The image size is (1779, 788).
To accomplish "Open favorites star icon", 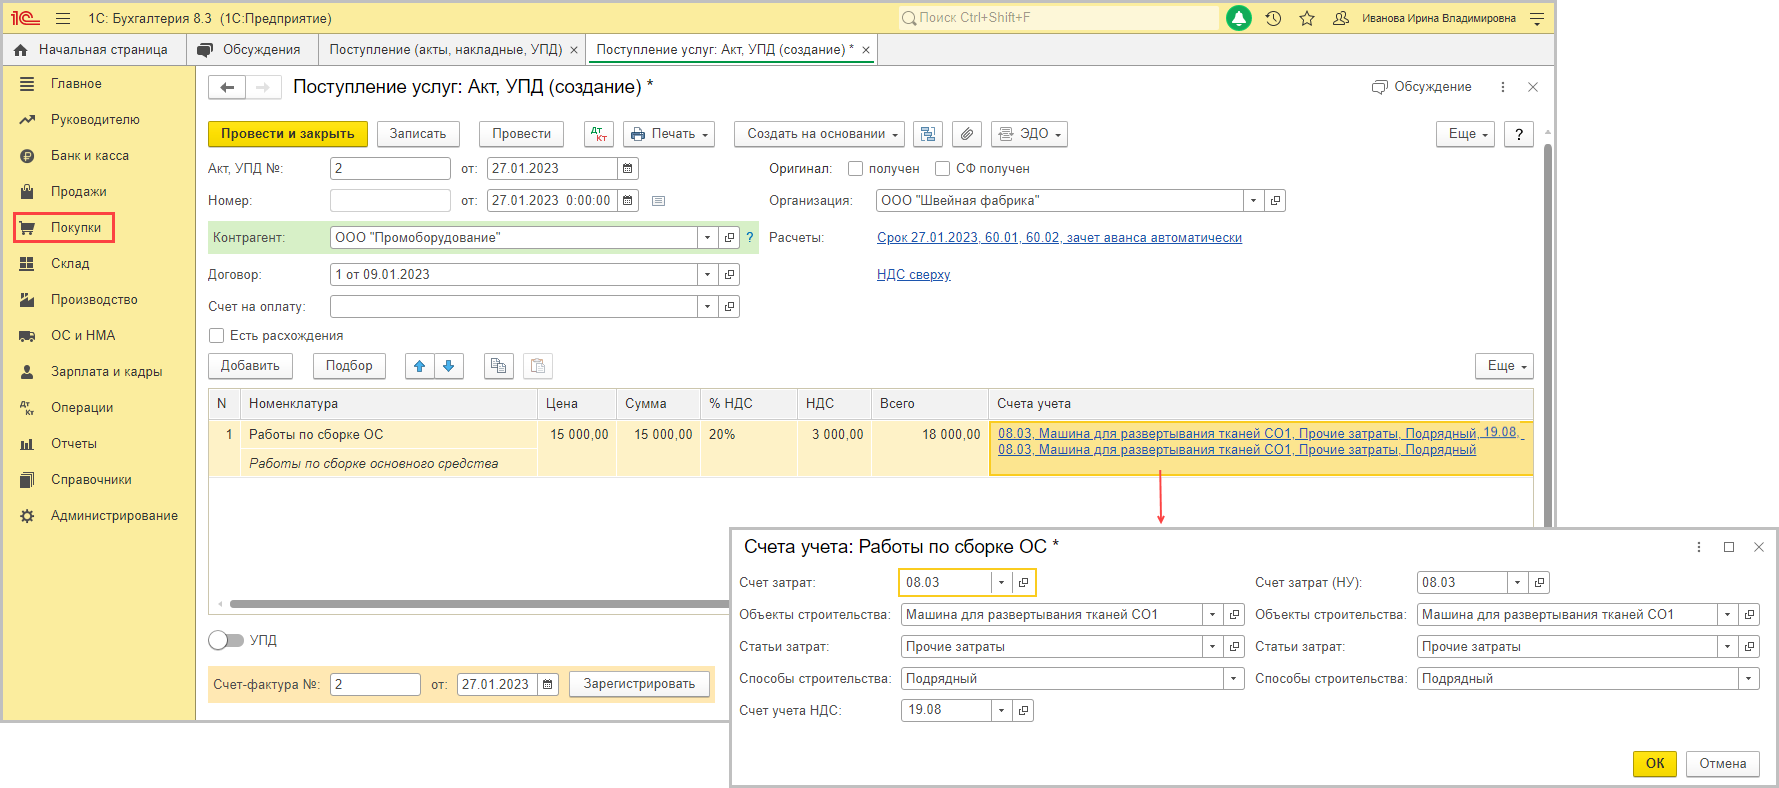I will [x=1307, y=18].
